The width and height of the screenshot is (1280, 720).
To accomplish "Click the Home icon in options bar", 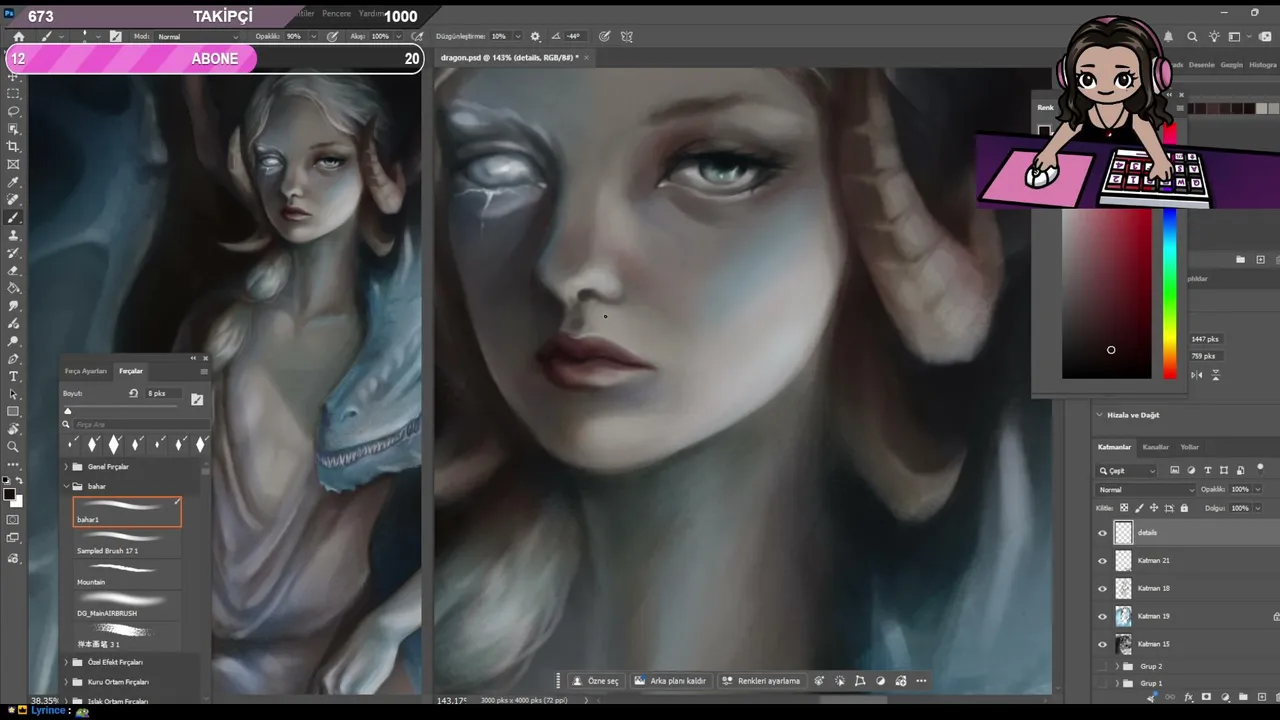I will [x=18, y=36].
